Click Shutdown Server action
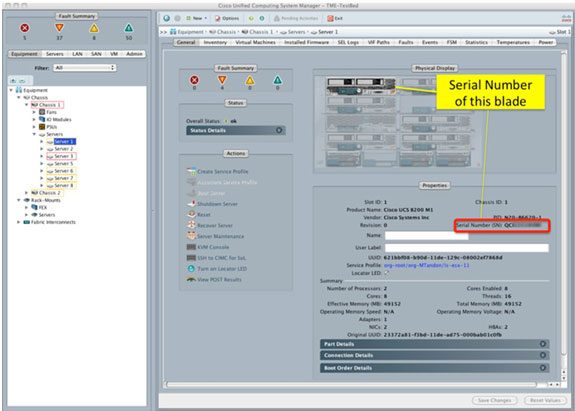The height and width of the screenshot is (411, 575). coord(212,204)
